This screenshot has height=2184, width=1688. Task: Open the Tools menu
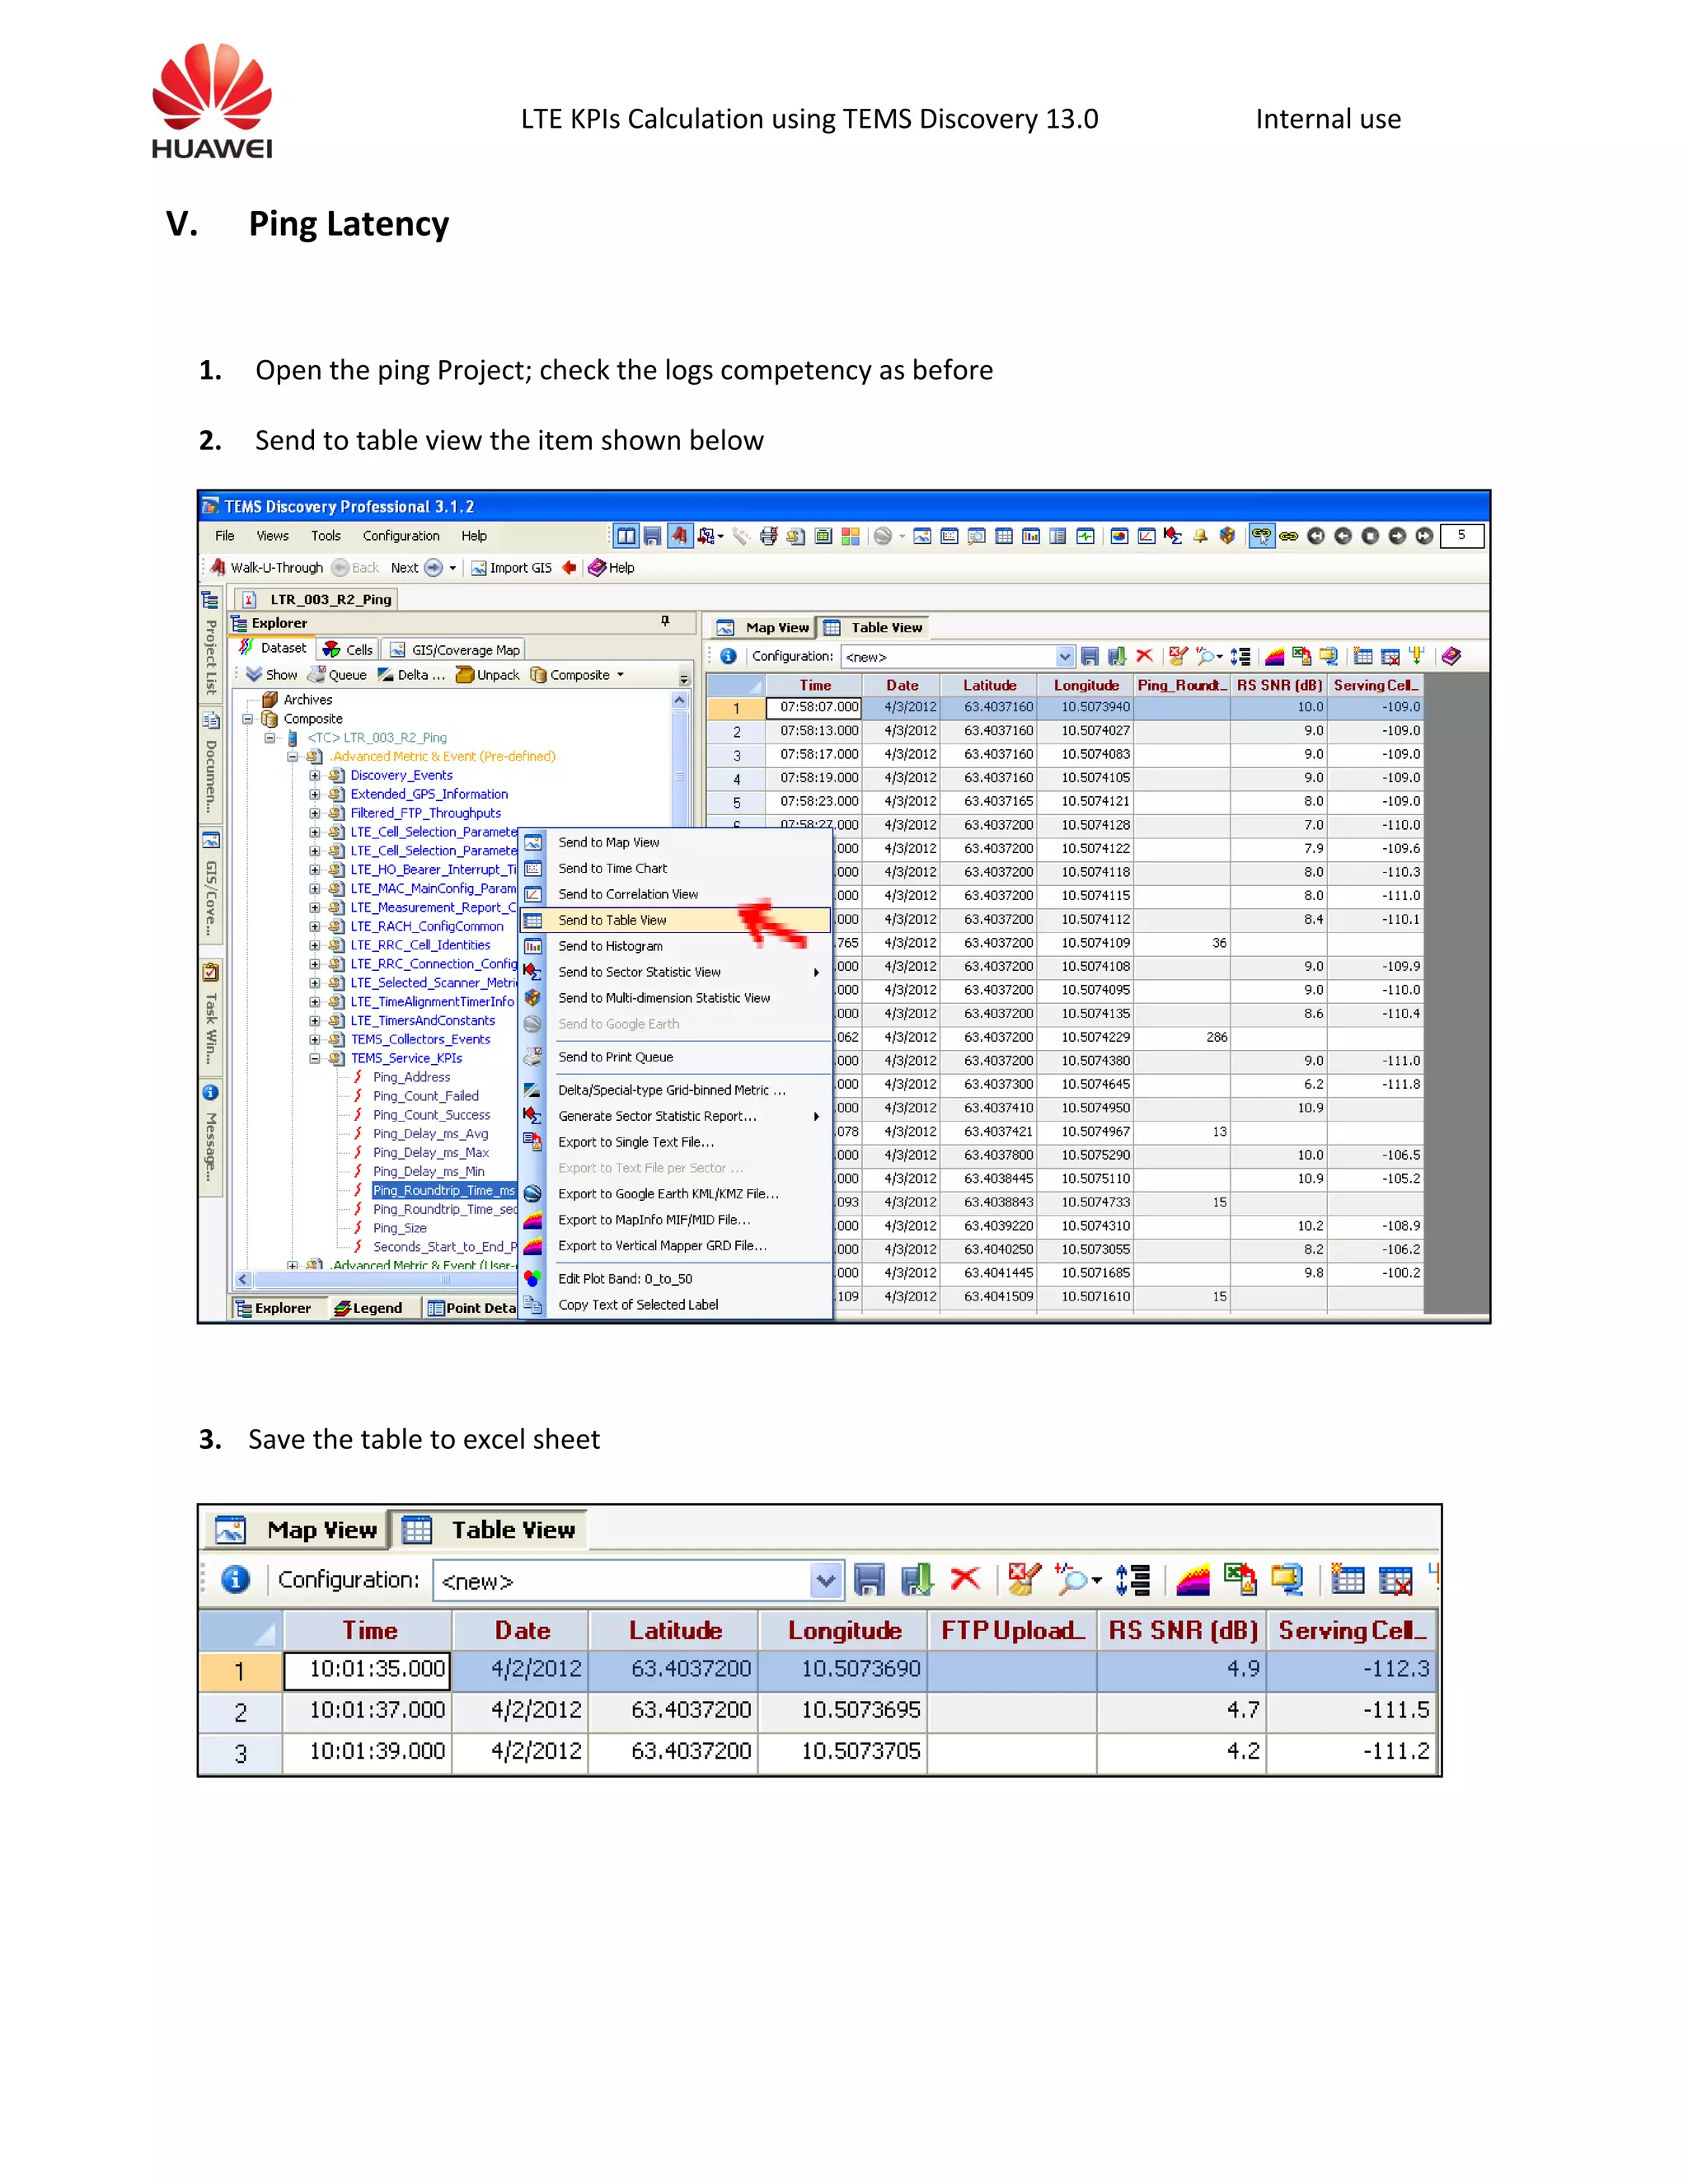(x=326, y=536)
